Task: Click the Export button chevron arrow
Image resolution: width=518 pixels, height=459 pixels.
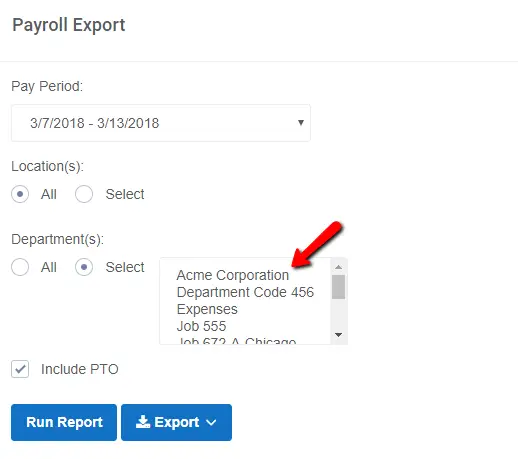Action: [x=211, y=423]
